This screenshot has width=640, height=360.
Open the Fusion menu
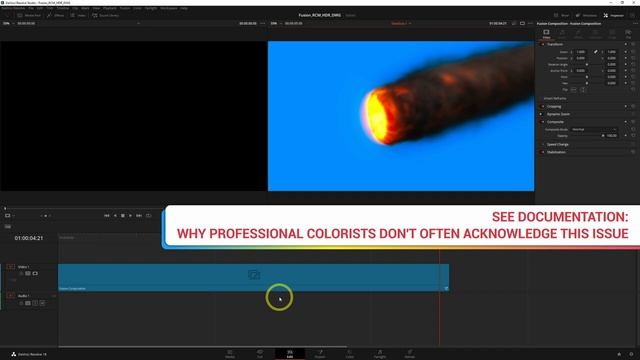(125, 8)
